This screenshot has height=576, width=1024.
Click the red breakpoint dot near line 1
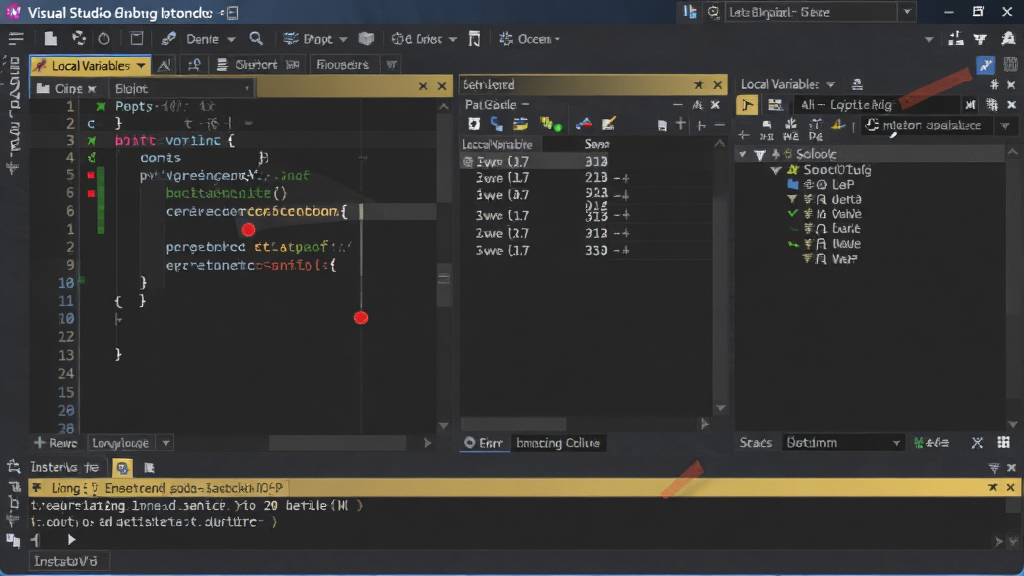pyautogui.click(x=248, y=229)
